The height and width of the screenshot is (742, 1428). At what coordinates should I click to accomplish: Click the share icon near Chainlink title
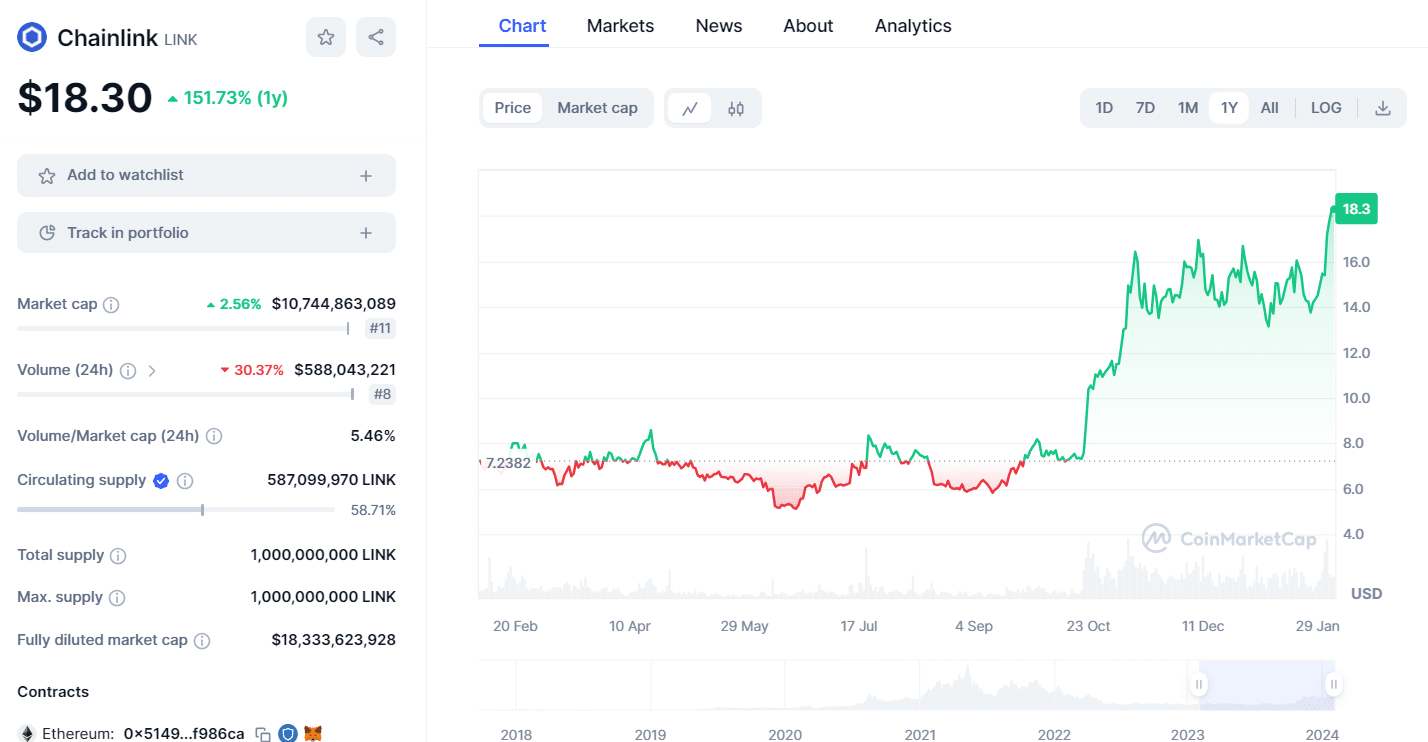(375, 36)
